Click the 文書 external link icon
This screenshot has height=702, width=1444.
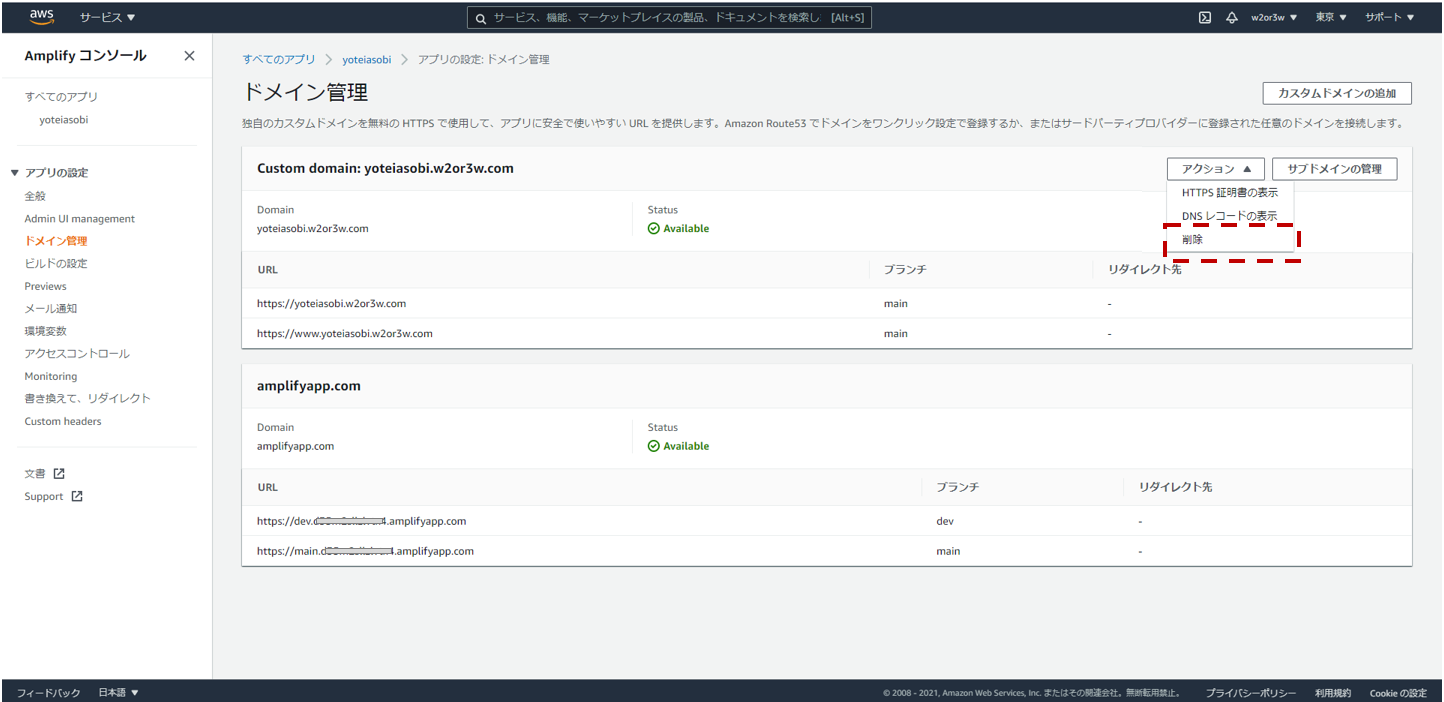click(59, 474)
